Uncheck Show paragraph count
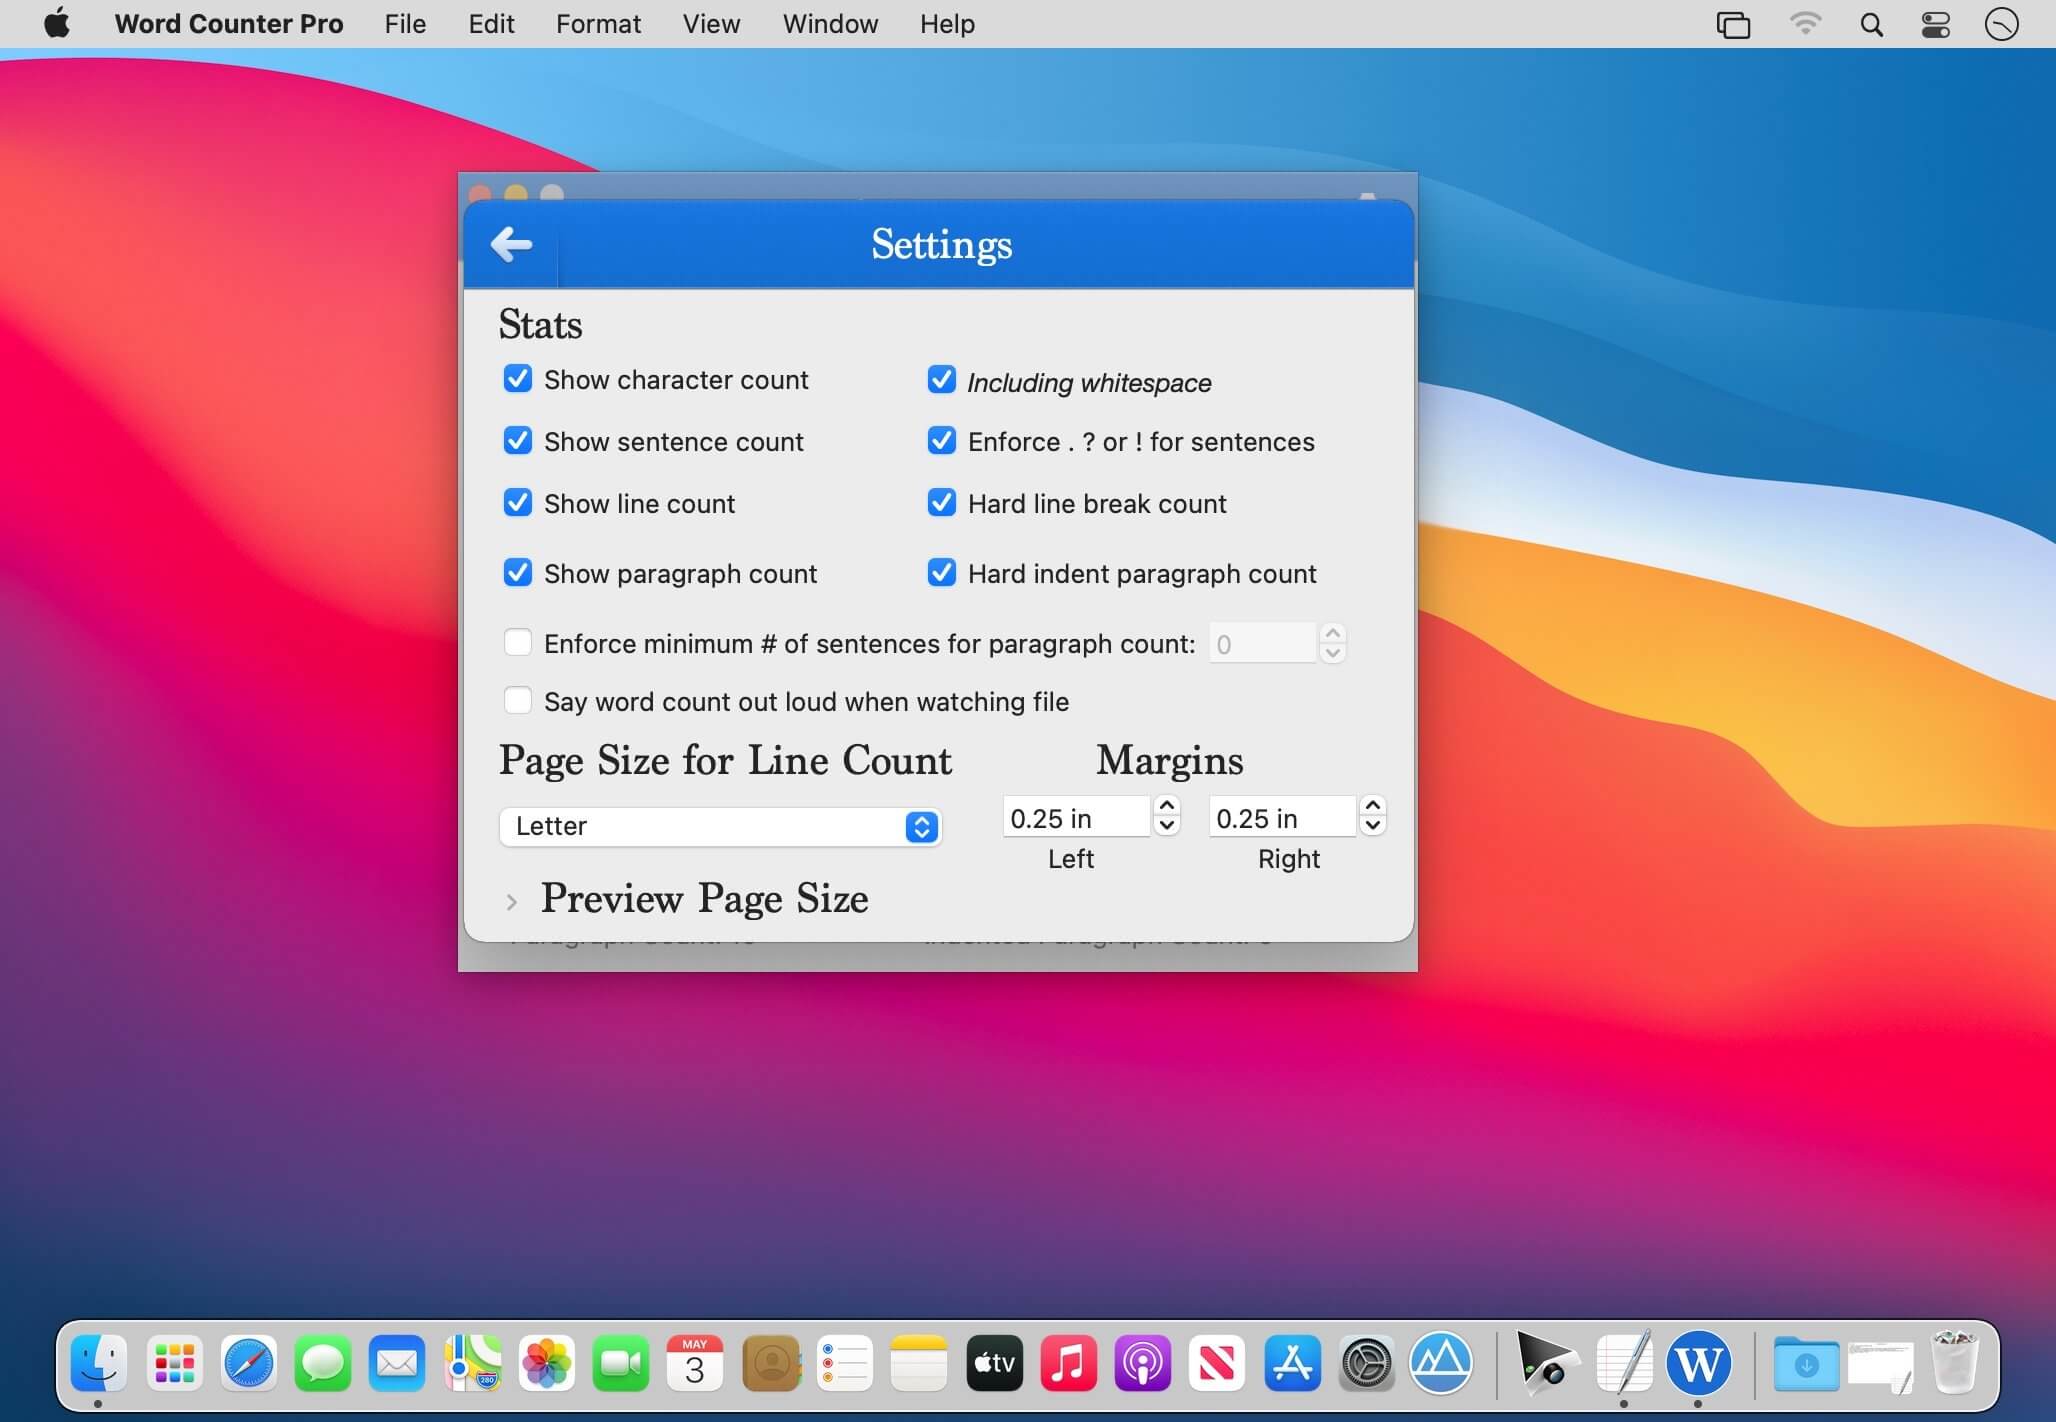The width and height of the screenshot is (2056, 1422). coord(517,572)
